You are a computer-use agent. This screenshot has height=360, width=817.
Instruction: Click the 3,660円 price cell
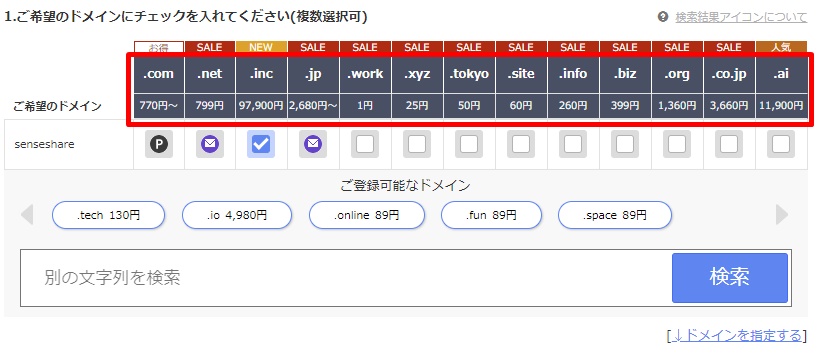(x=729, y=106)
